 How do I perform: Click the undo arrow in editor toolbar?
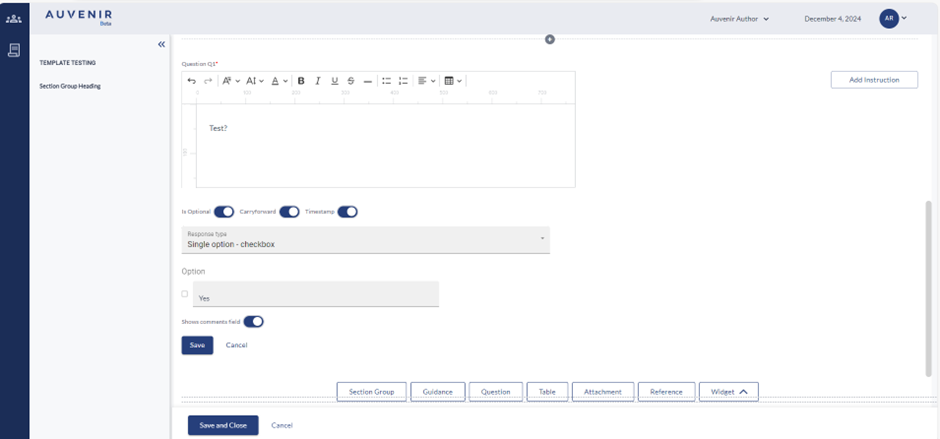click(x=192, y=81)
